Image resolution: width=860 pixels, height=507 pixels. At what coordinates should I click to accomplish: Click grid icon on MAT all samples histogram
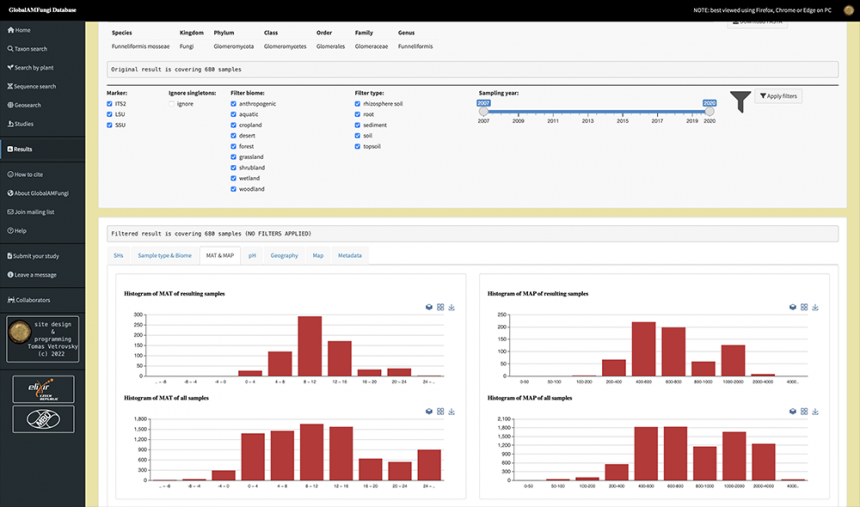[x=440, y=412]
